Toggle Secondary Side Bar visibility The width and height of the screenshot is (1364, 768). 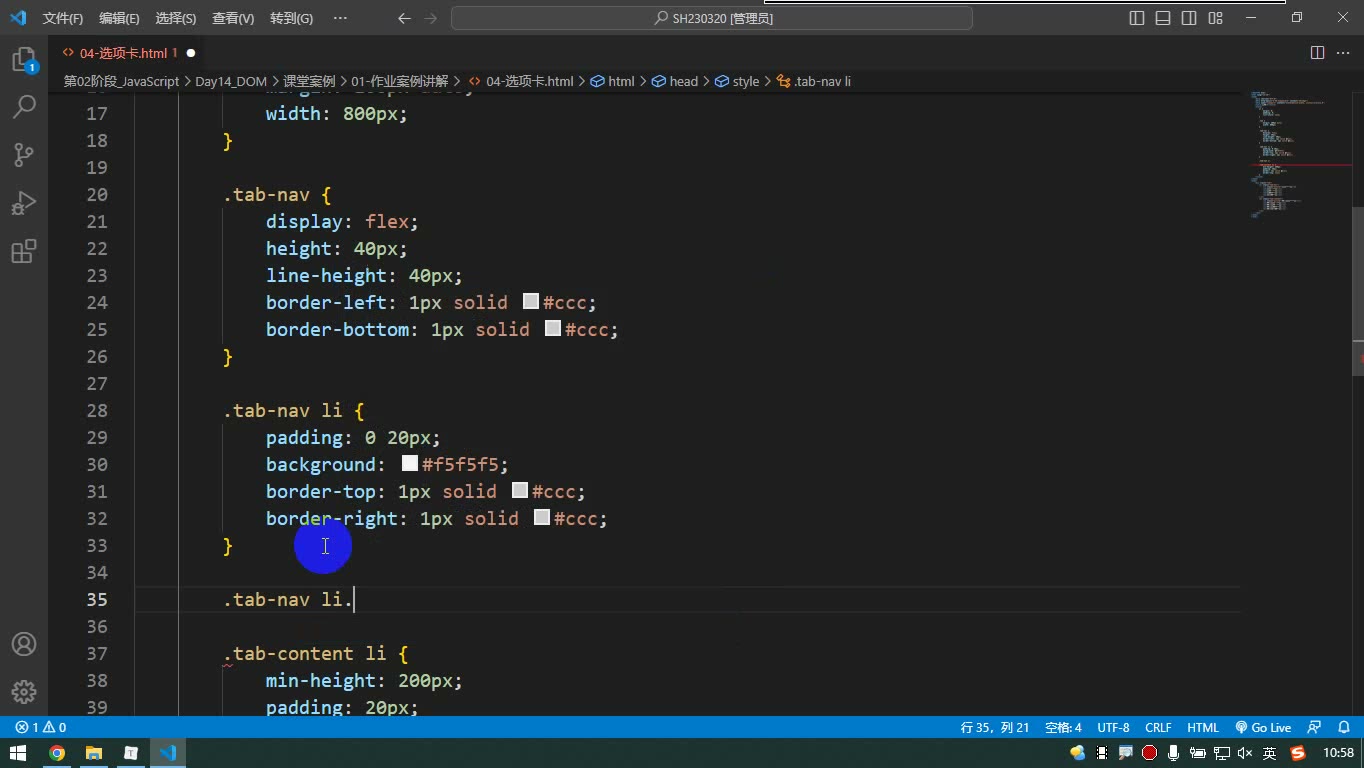[1189, 18]
